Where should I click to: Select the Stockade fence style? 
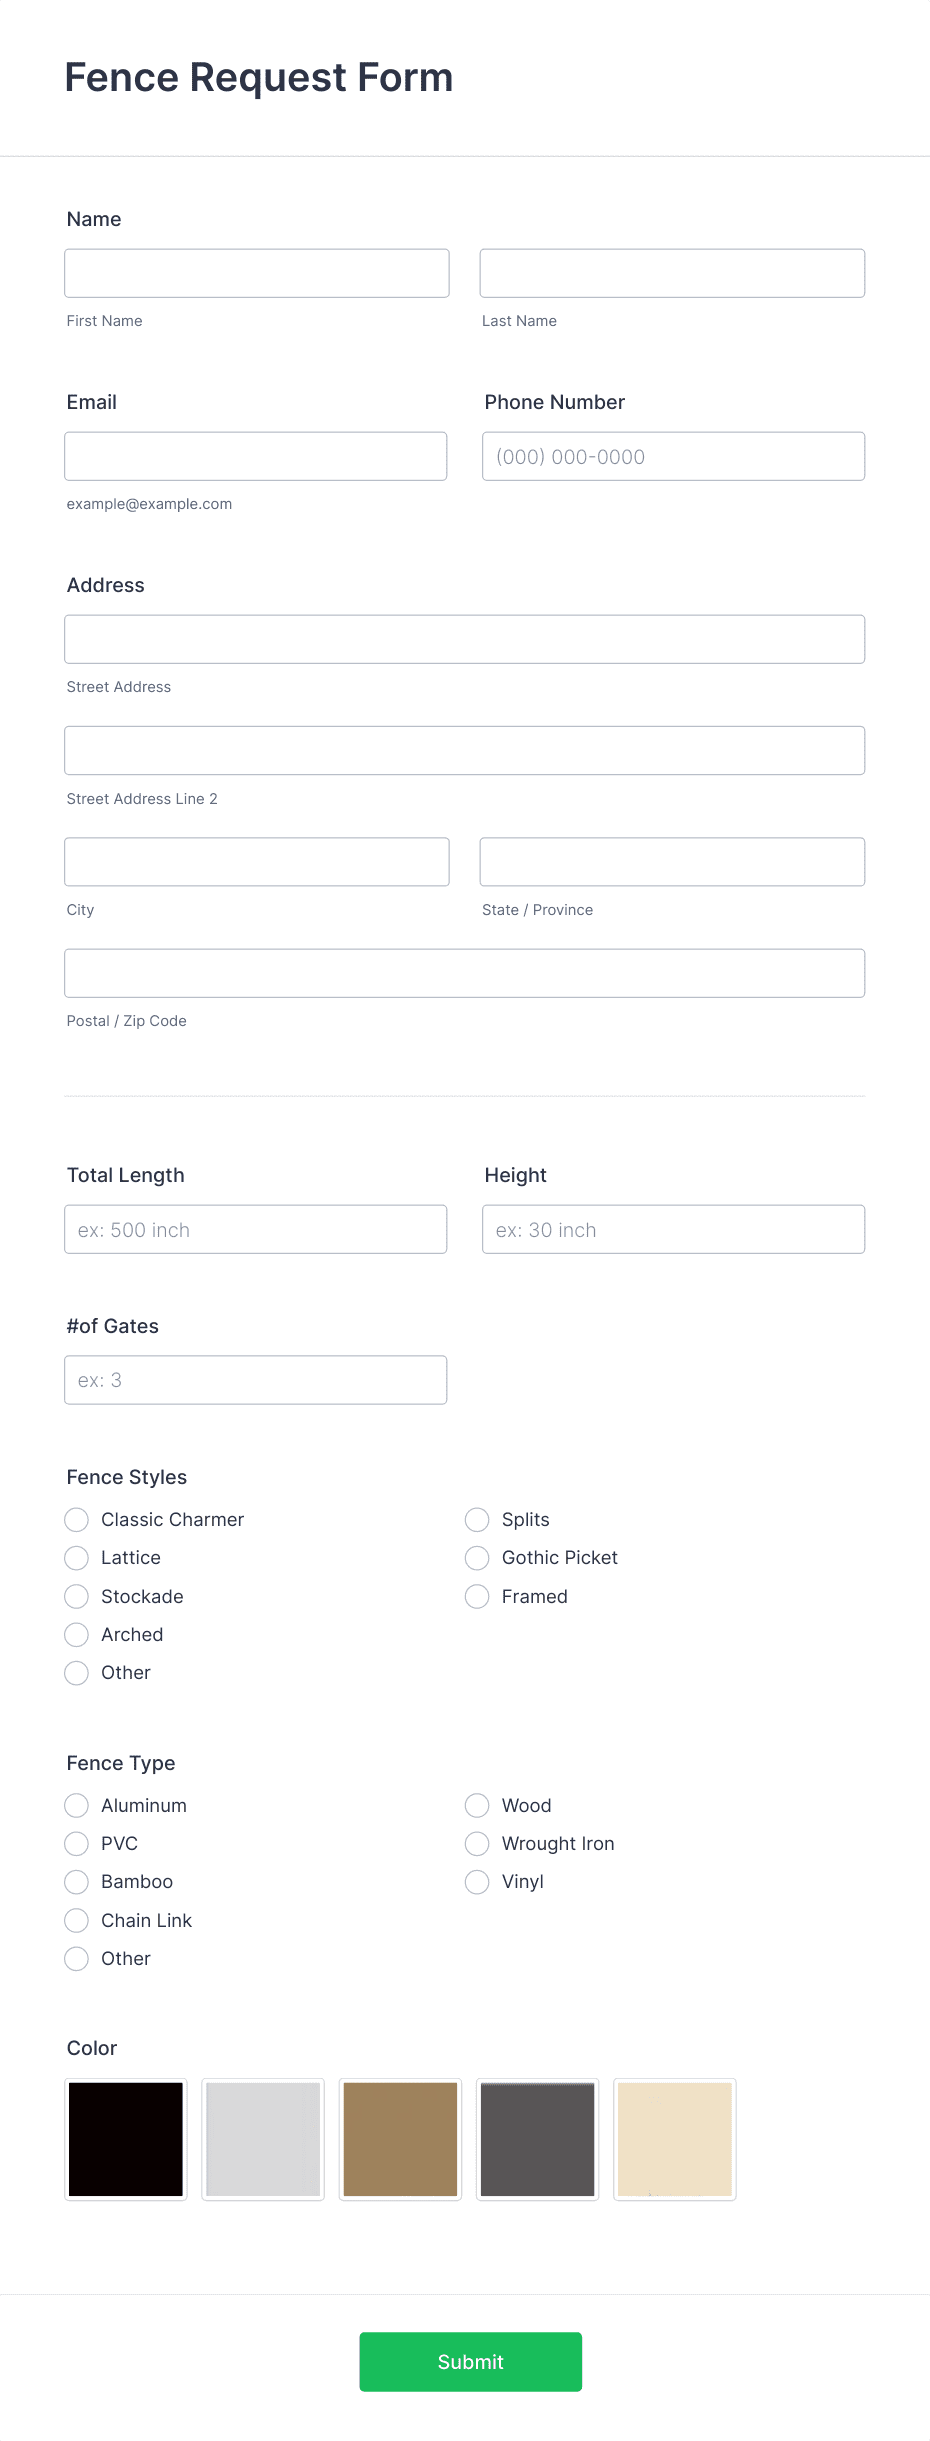[76, 1596]
